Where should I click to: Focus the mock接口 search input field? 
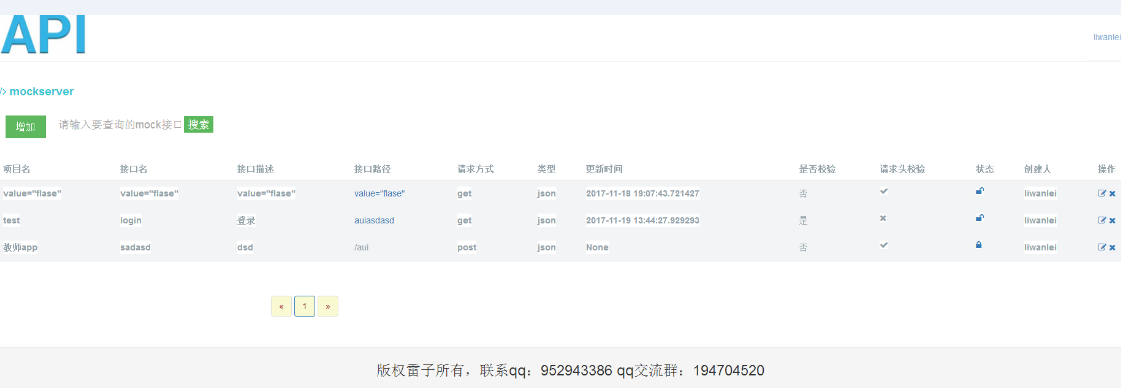[x=120, y=124]
